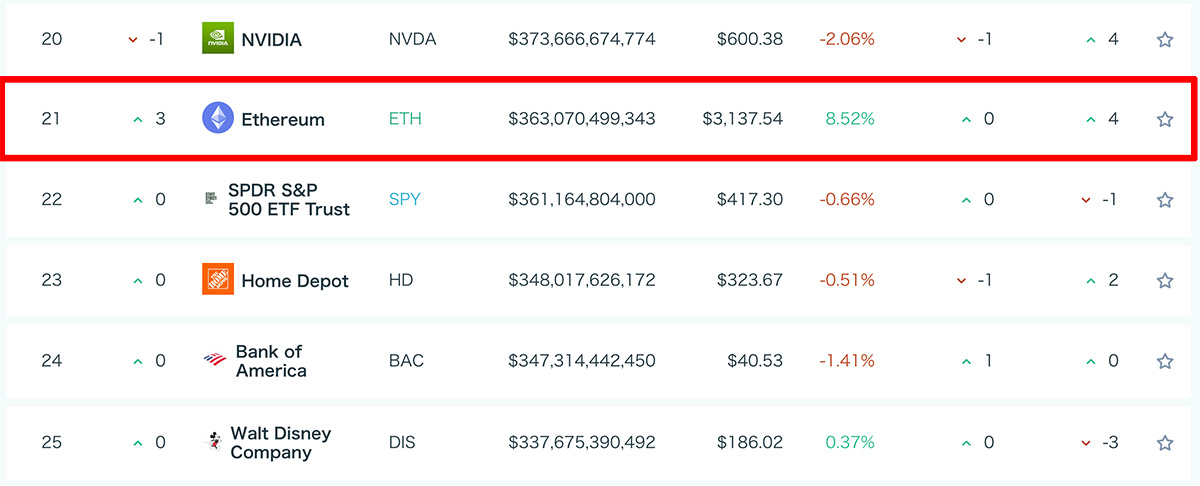Open the Walt Disney Company page
This screenshot has width=1200, height=486.
(x=280, y=442)
